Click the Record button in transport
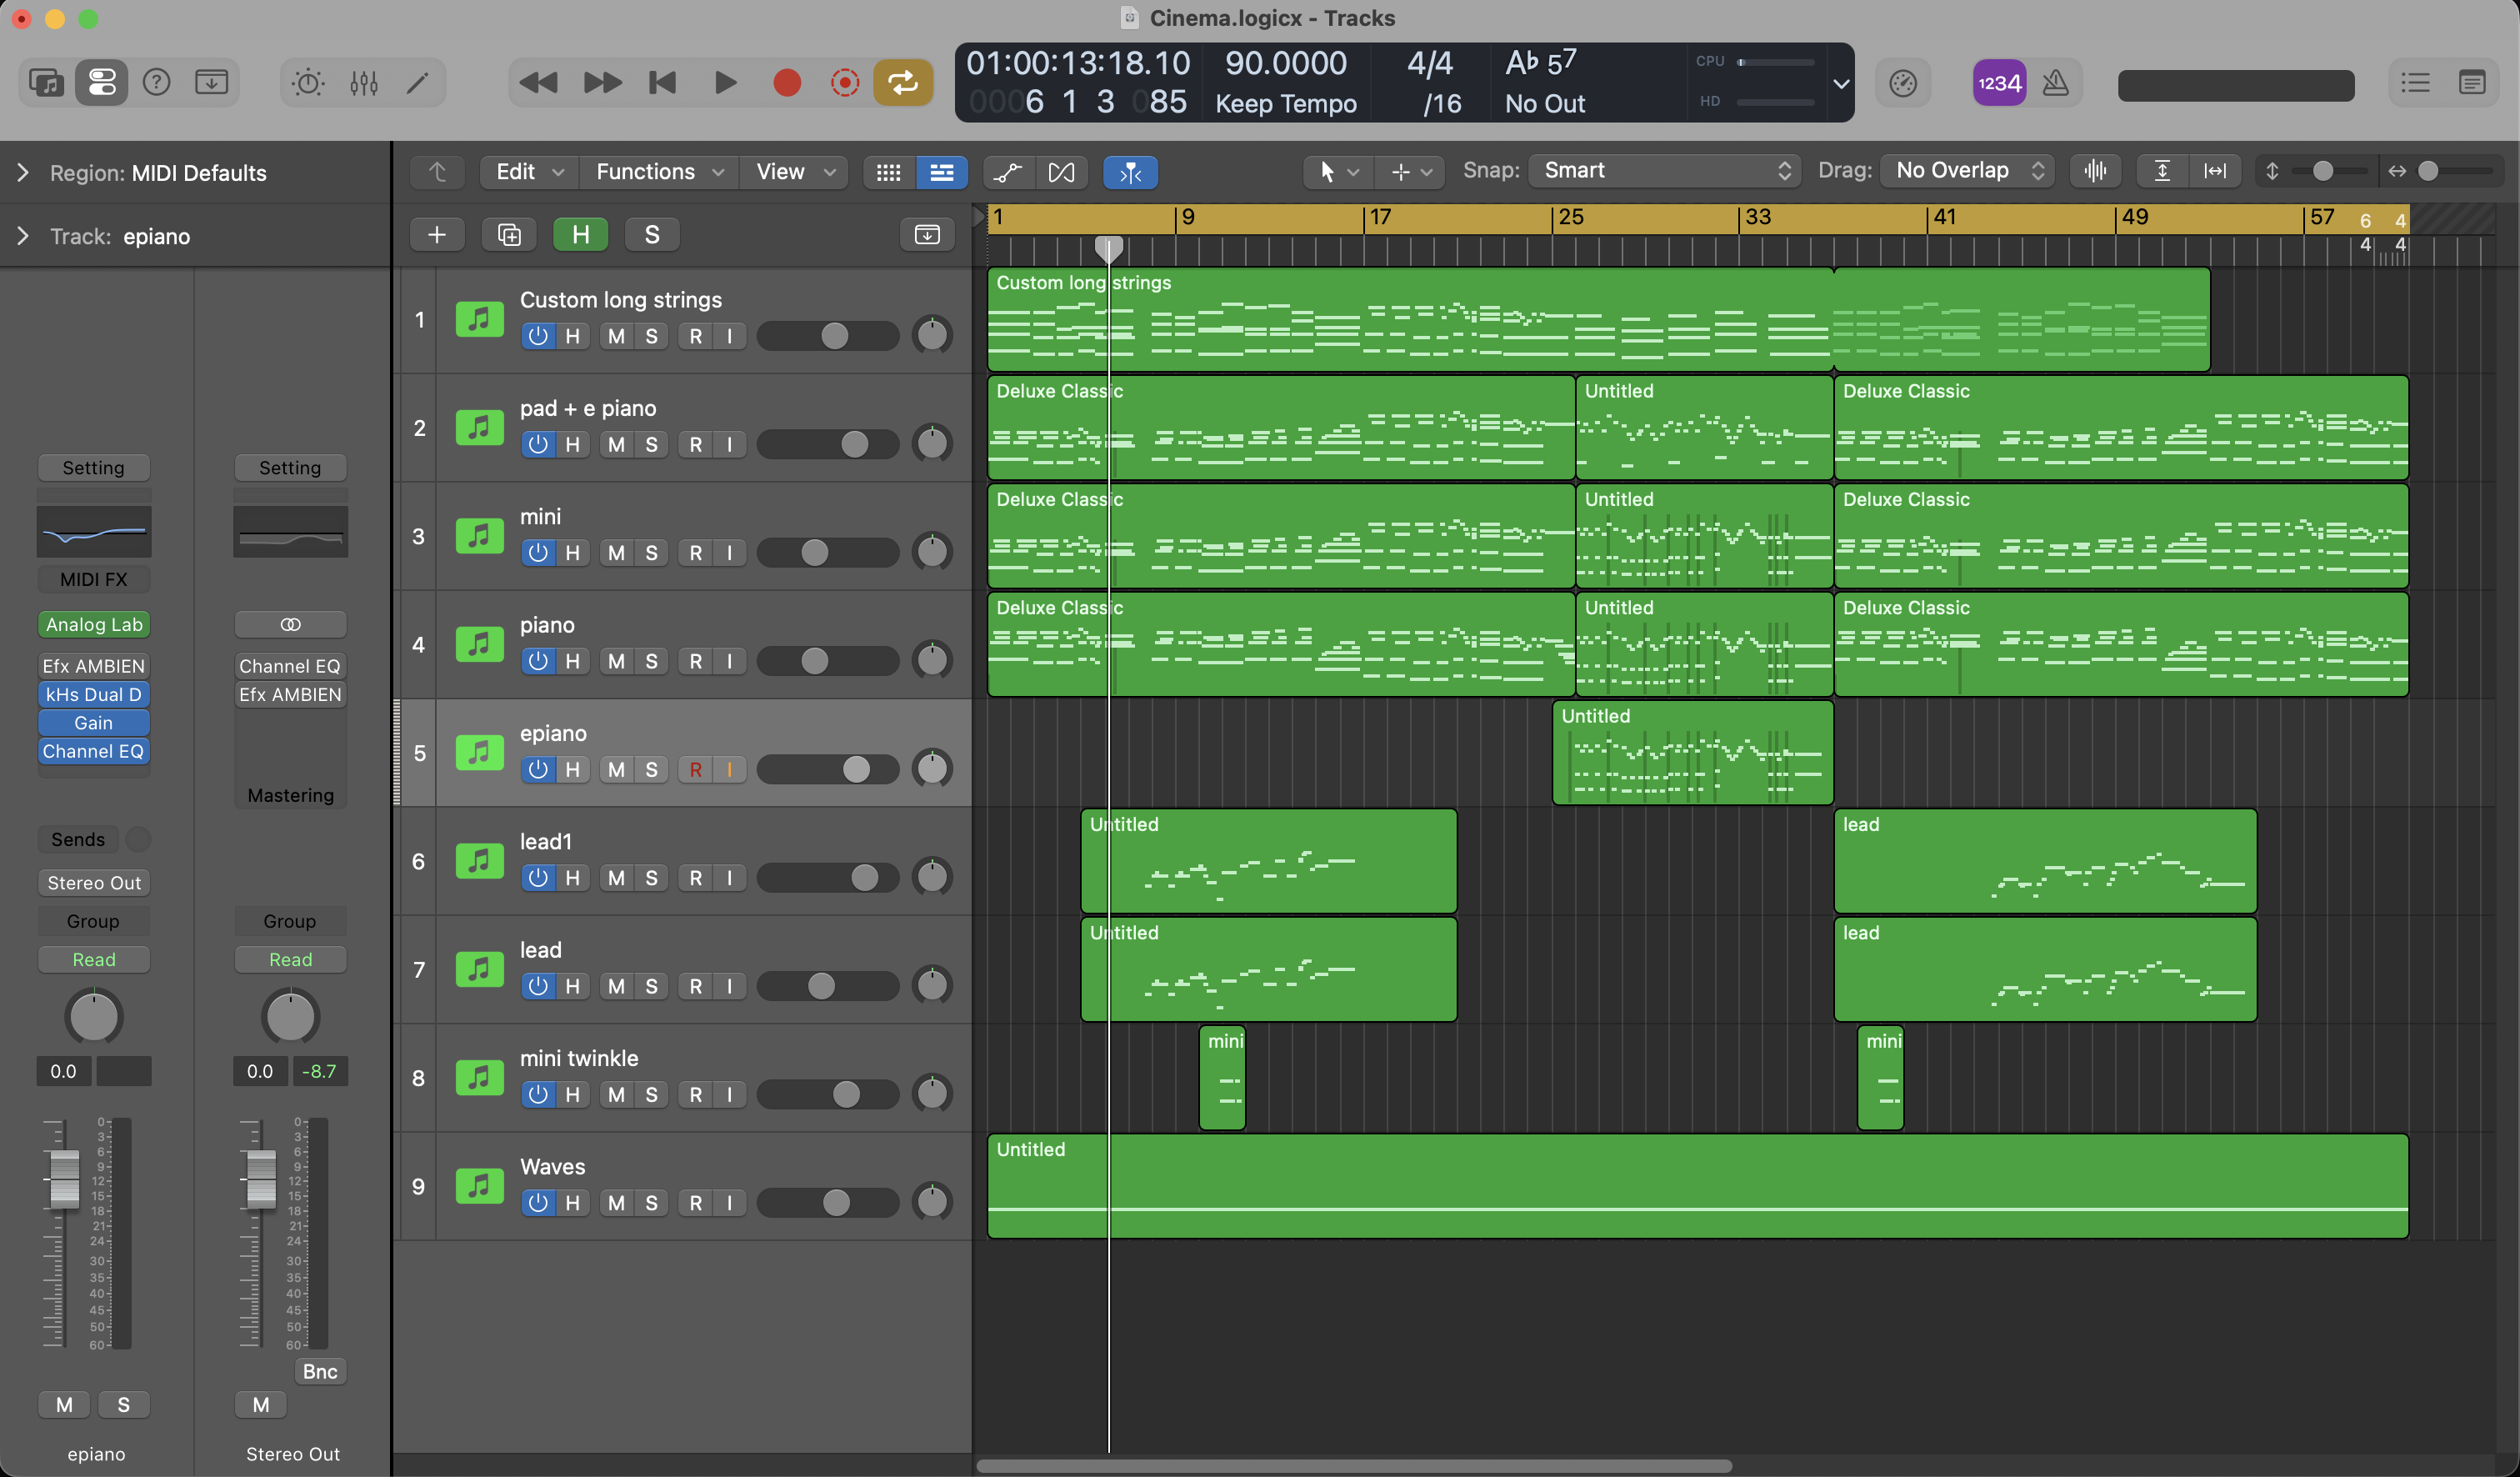 point(787,83)
